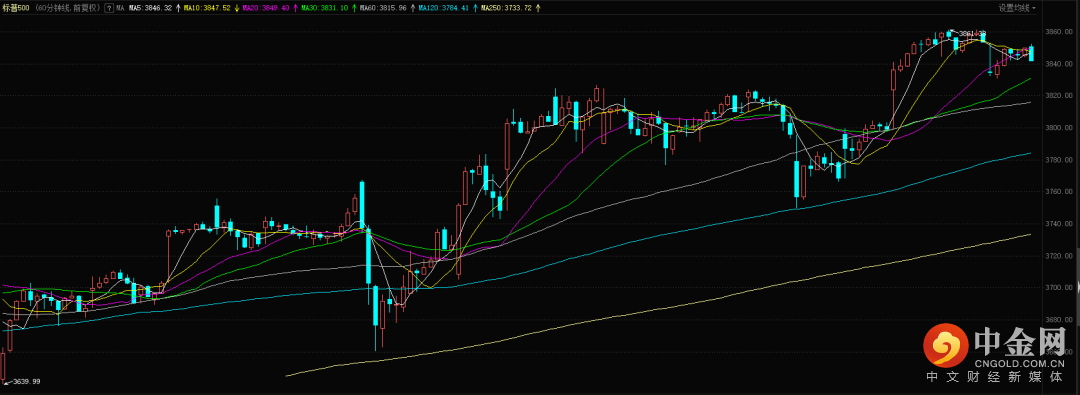The height and width of the screenshot is (395, 1080).
Task: Click the gray MA60 up arrow
Action: (412, 8)
